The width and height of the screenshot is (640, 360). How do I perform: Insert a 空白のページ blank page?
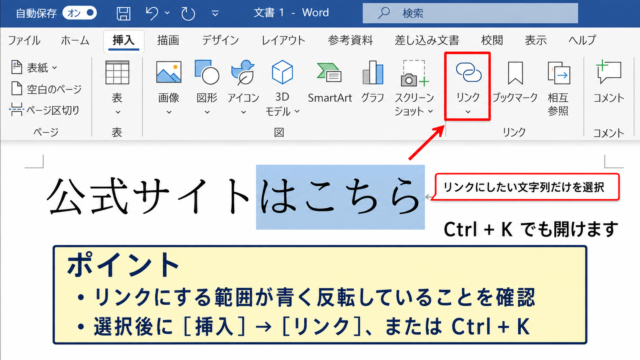tap(46, 89)
